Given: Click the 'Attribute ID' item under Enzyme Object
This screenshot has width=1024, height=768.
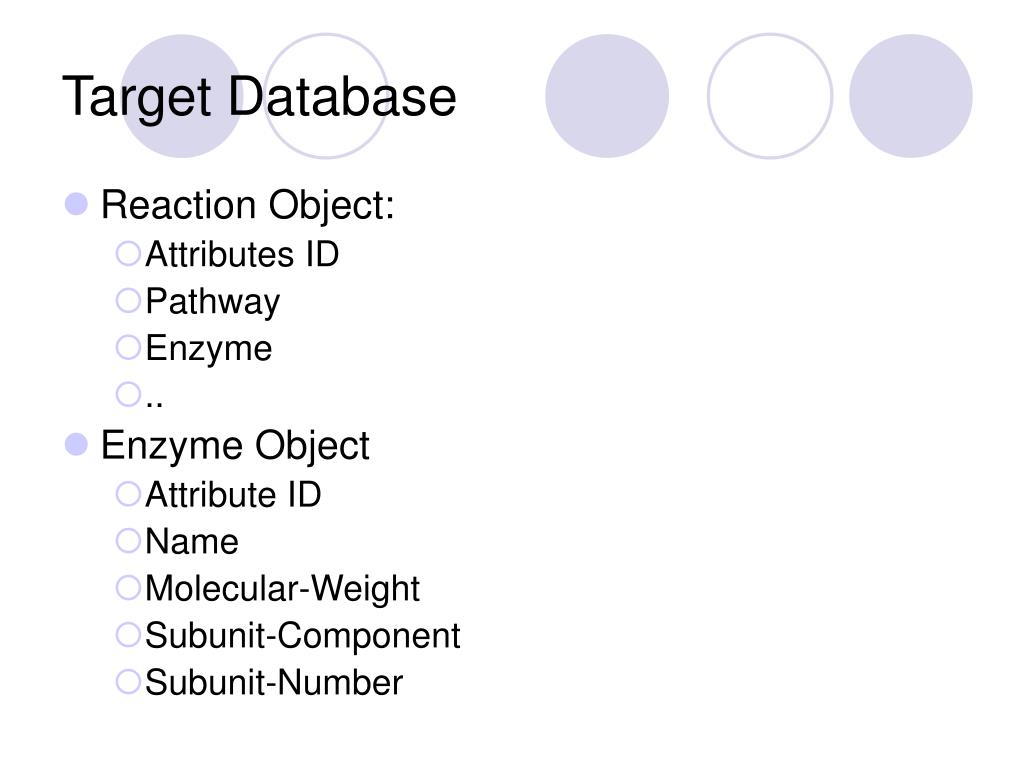Looking at the screenshot, I should click(233, 494).
